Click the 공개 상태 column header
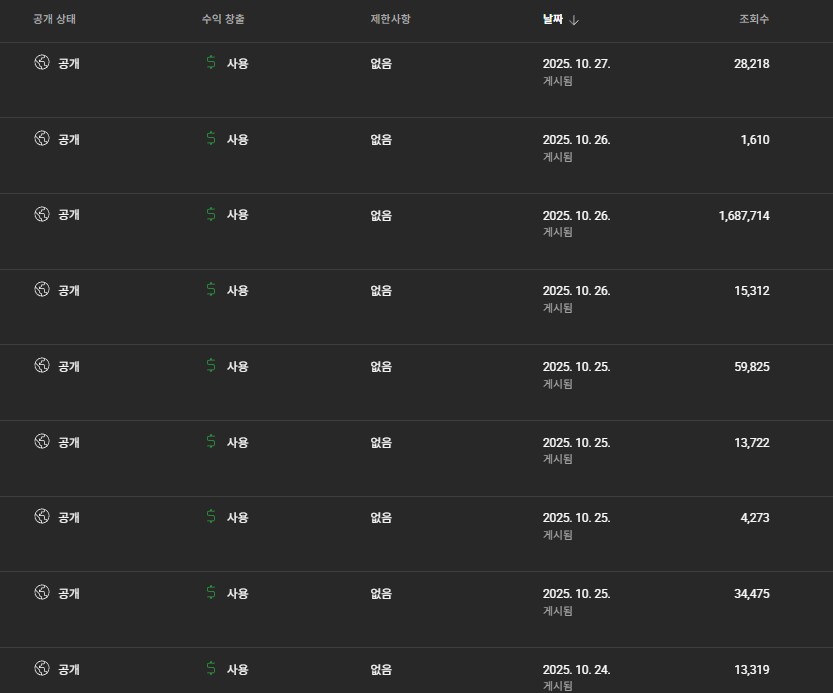The image size is (833, 693). coord(54,19)
